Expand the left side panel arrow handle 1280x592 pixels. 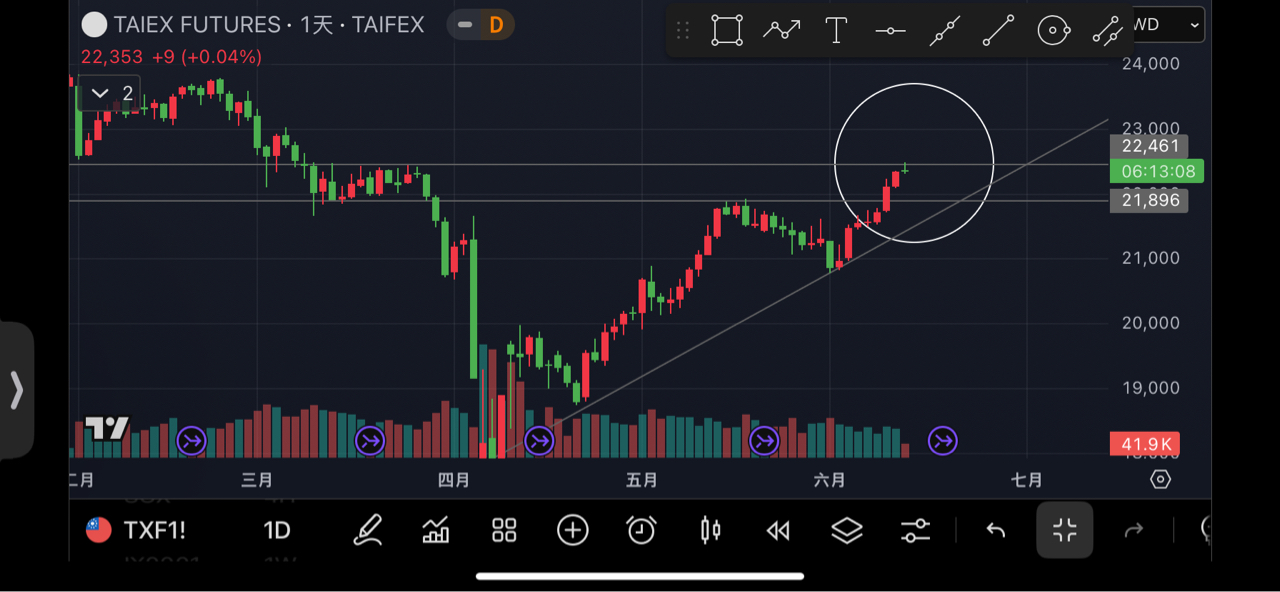click(16, 390)
